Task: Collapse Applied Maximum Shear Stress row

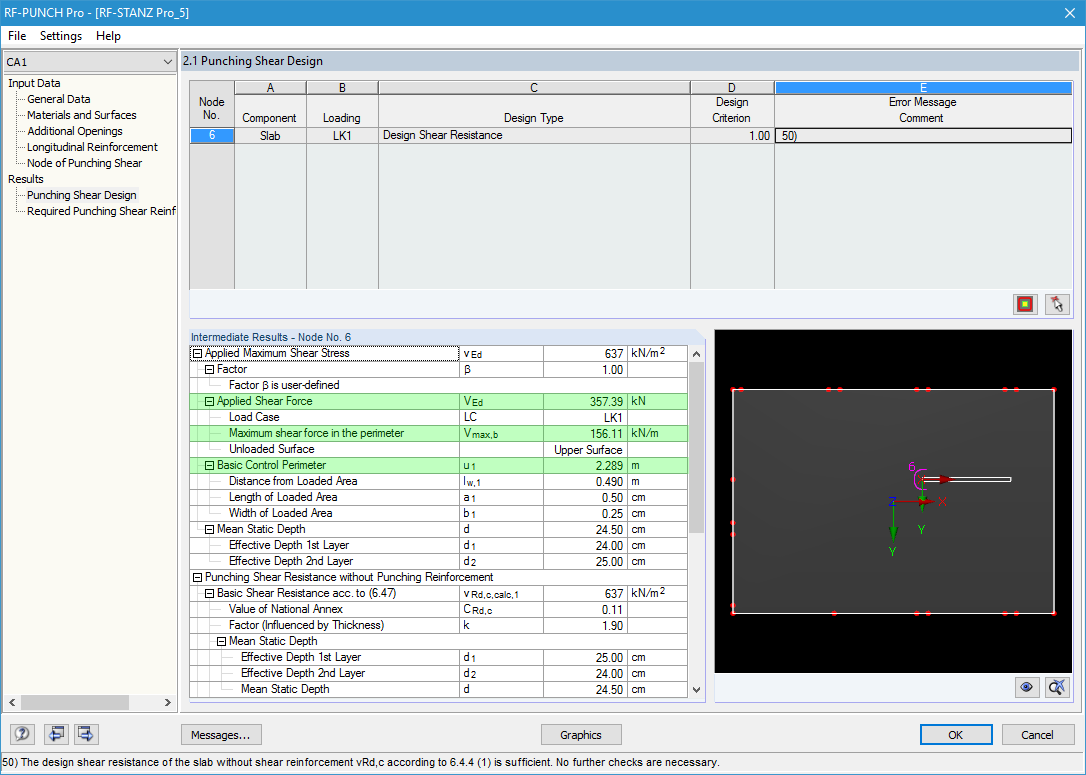Action: pyautogui.click(x=197, y=353)
